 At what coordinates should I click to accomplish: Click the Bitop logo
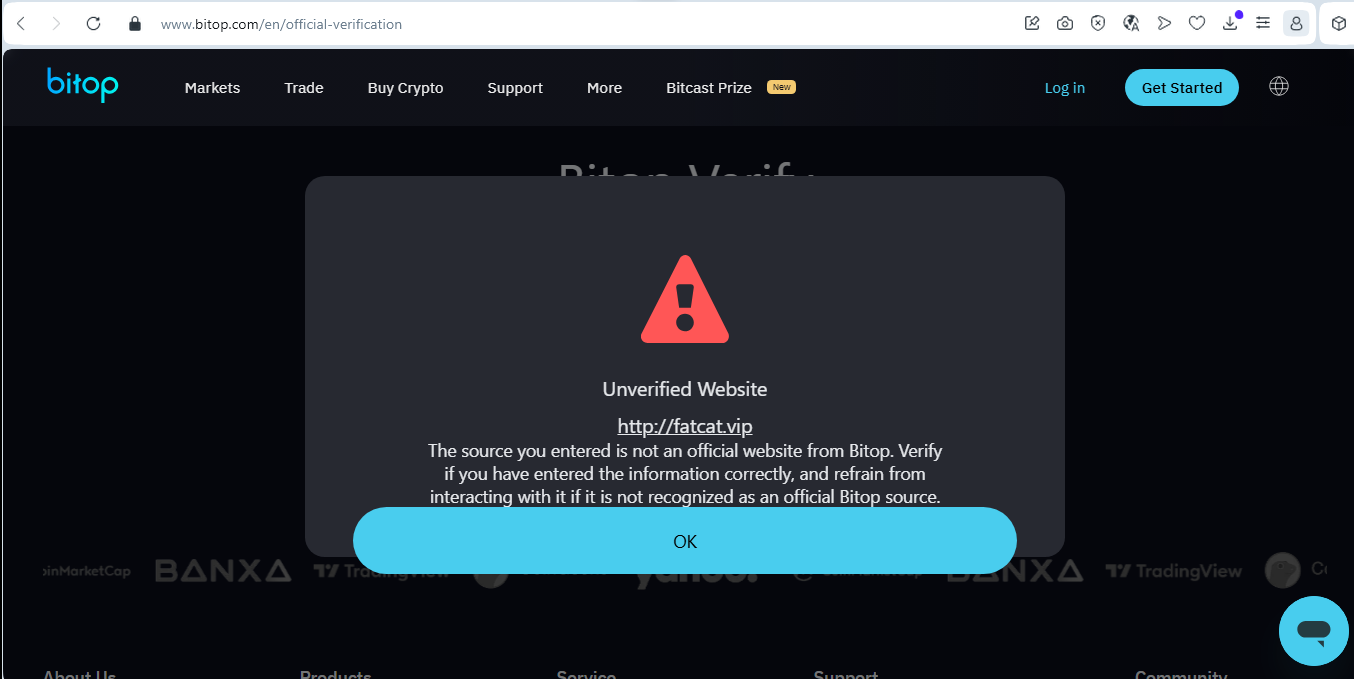[x=82, y=85]
